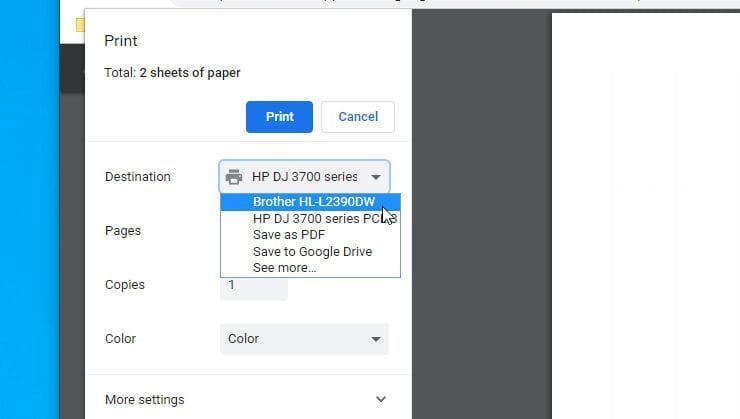Pick Save to Google Drive option
Screen dimensions: 740x419
(x=312, y=252)
